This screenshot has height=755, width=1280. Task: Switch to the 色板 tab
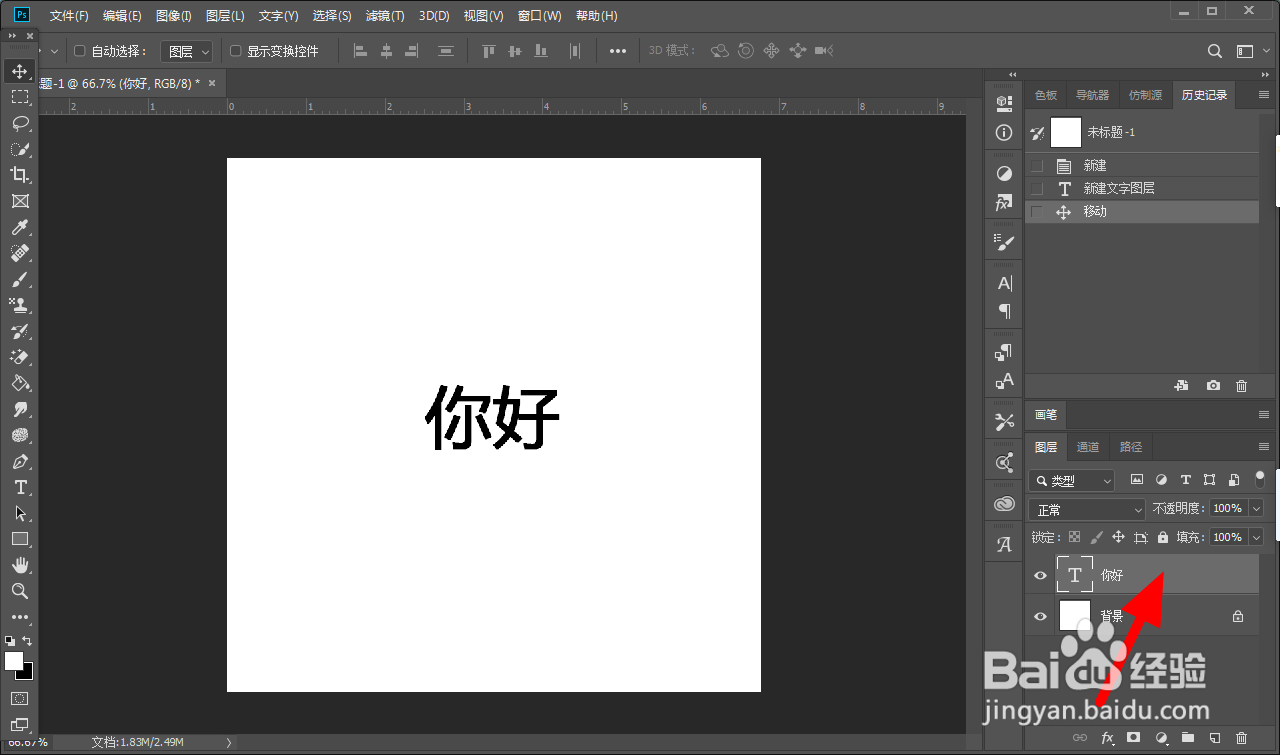[1046, 95]
